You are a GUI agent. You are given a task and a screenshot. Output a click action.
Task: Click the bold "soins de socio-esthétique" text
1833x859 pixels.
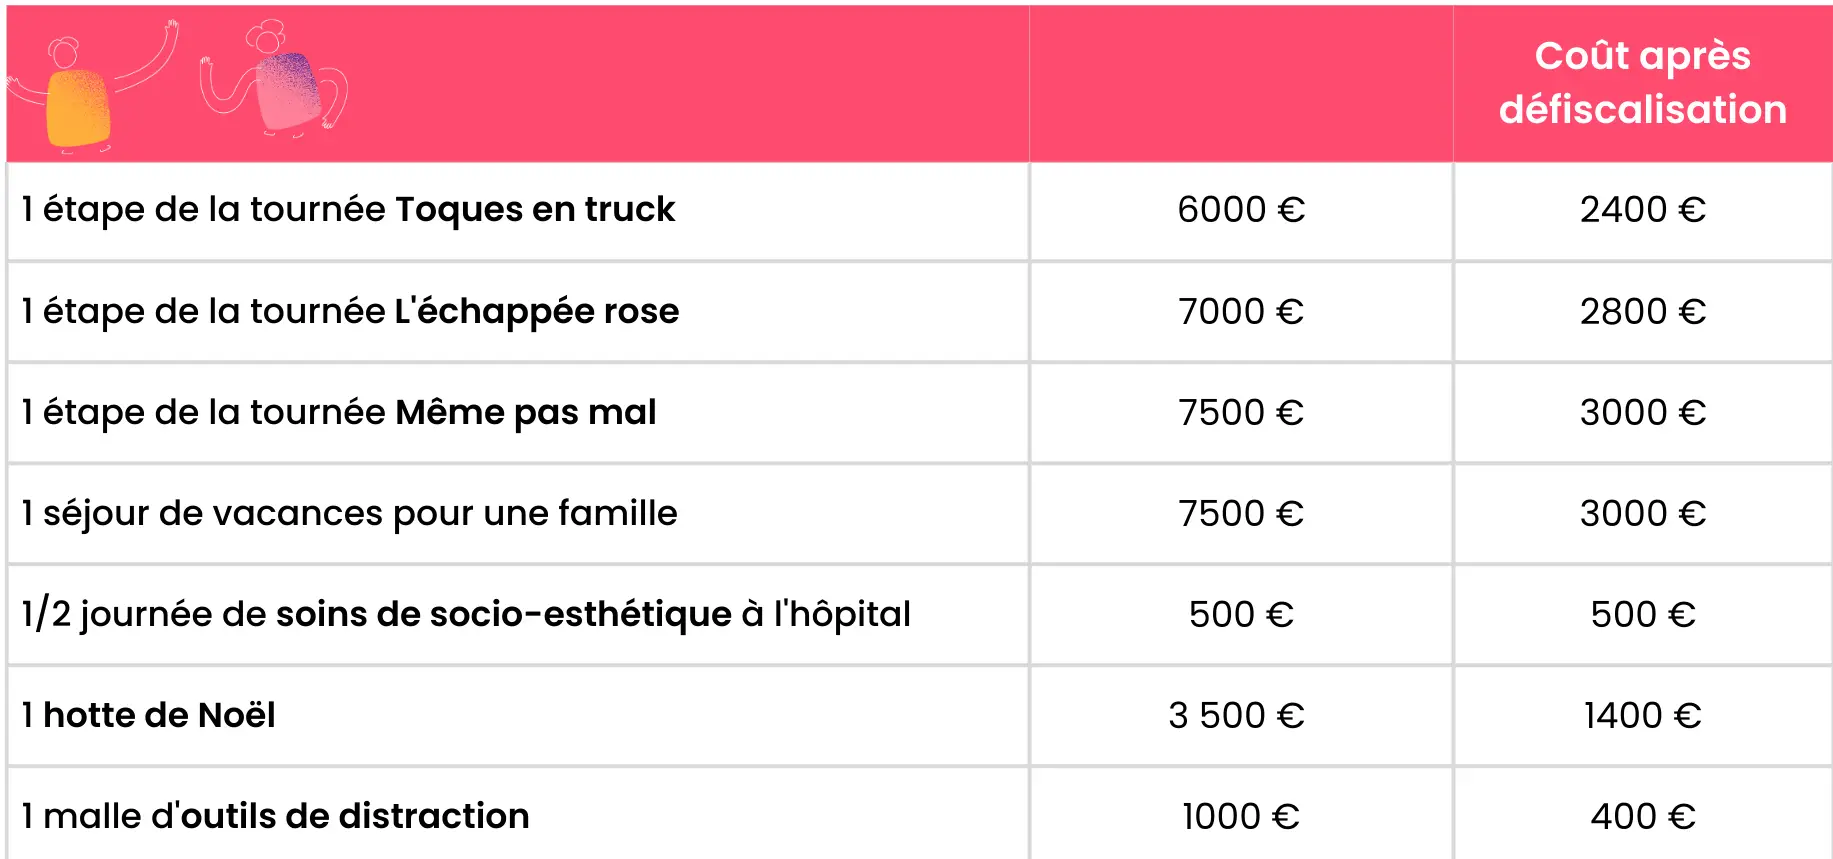(504, 615)
